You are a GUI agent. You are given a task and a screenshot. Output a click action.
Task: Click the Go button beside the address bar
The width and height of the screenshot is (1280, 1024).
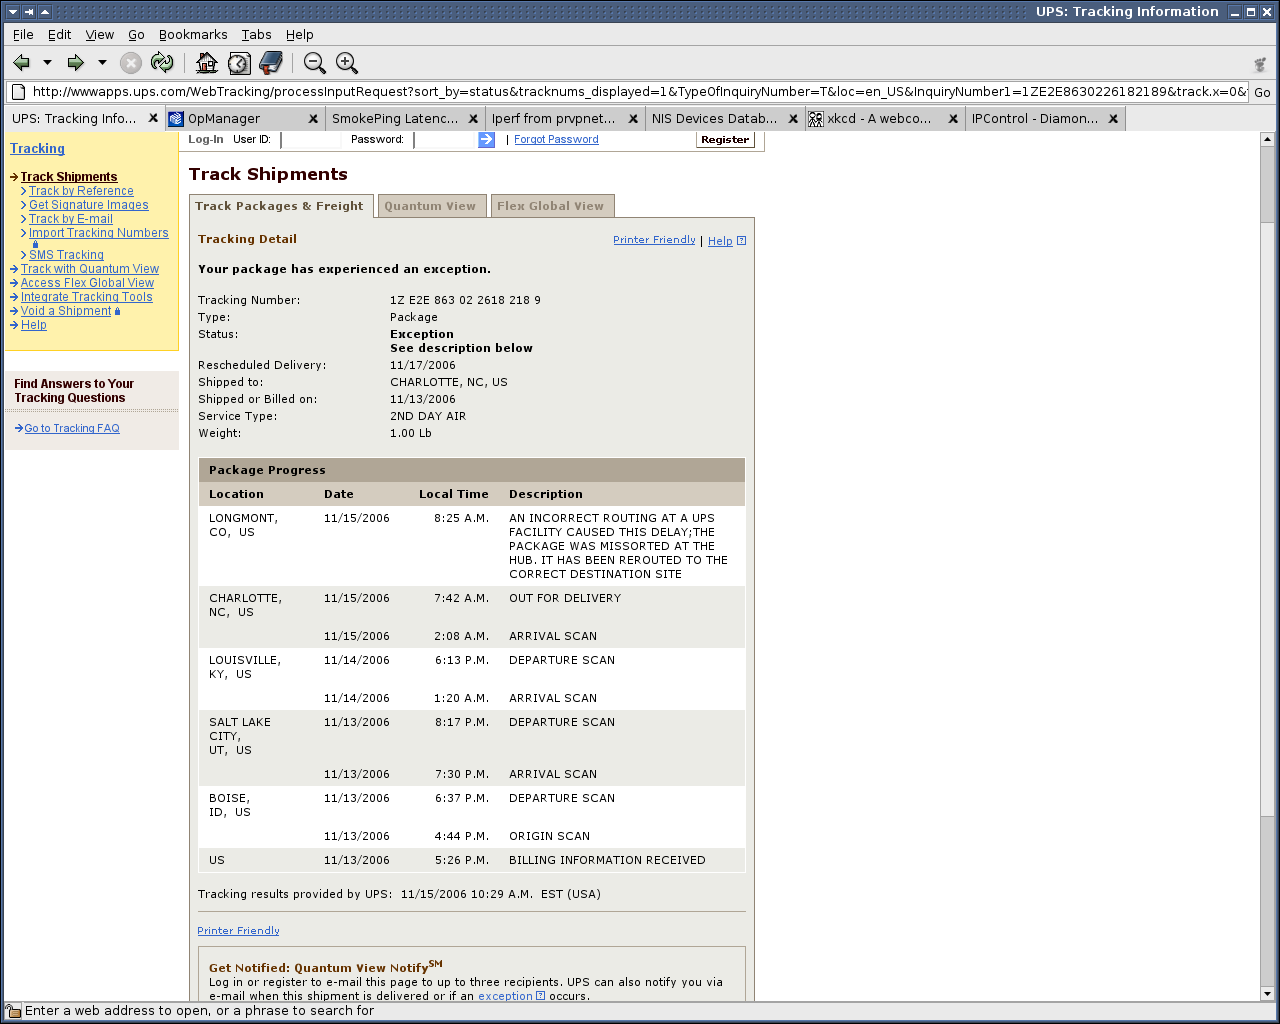pyautogui.click(x=1263, y=92)
